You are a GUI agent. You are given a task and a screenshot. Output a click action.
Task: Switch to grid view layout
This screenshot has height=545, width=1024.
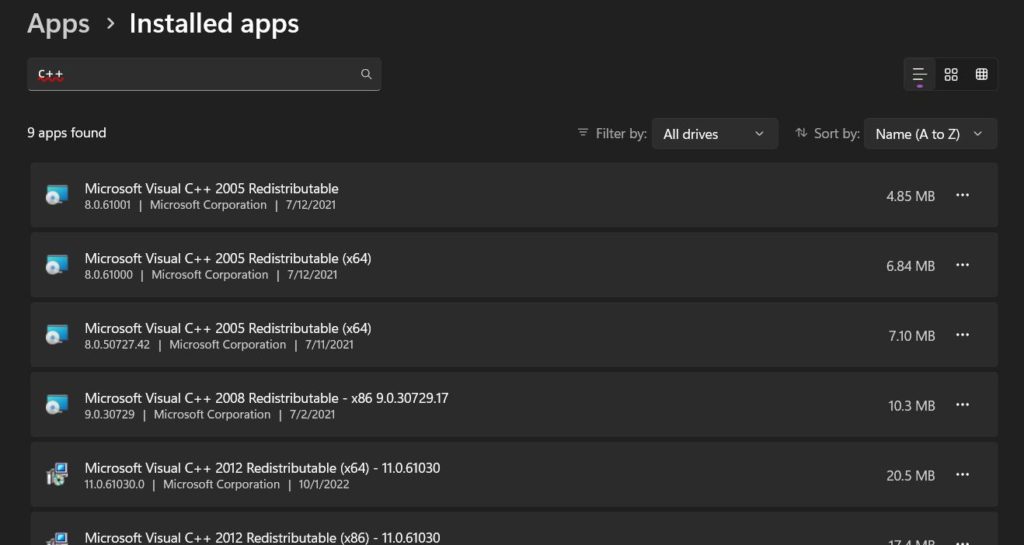click(x=951, y=74)
